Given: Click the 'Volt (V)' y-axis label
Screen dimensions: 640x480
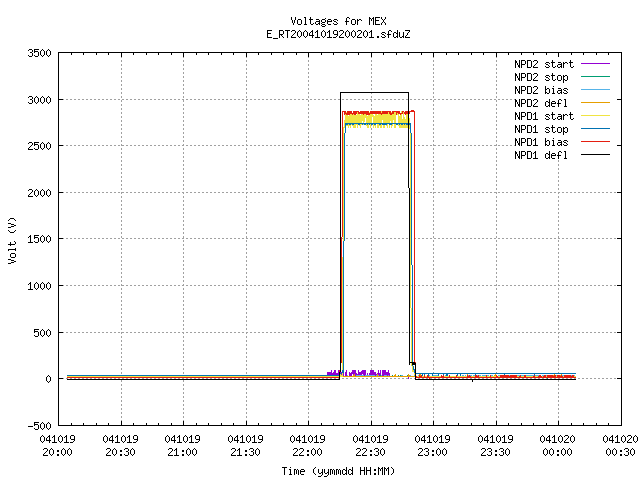Looking at the screenshot, I should (12, 240).
